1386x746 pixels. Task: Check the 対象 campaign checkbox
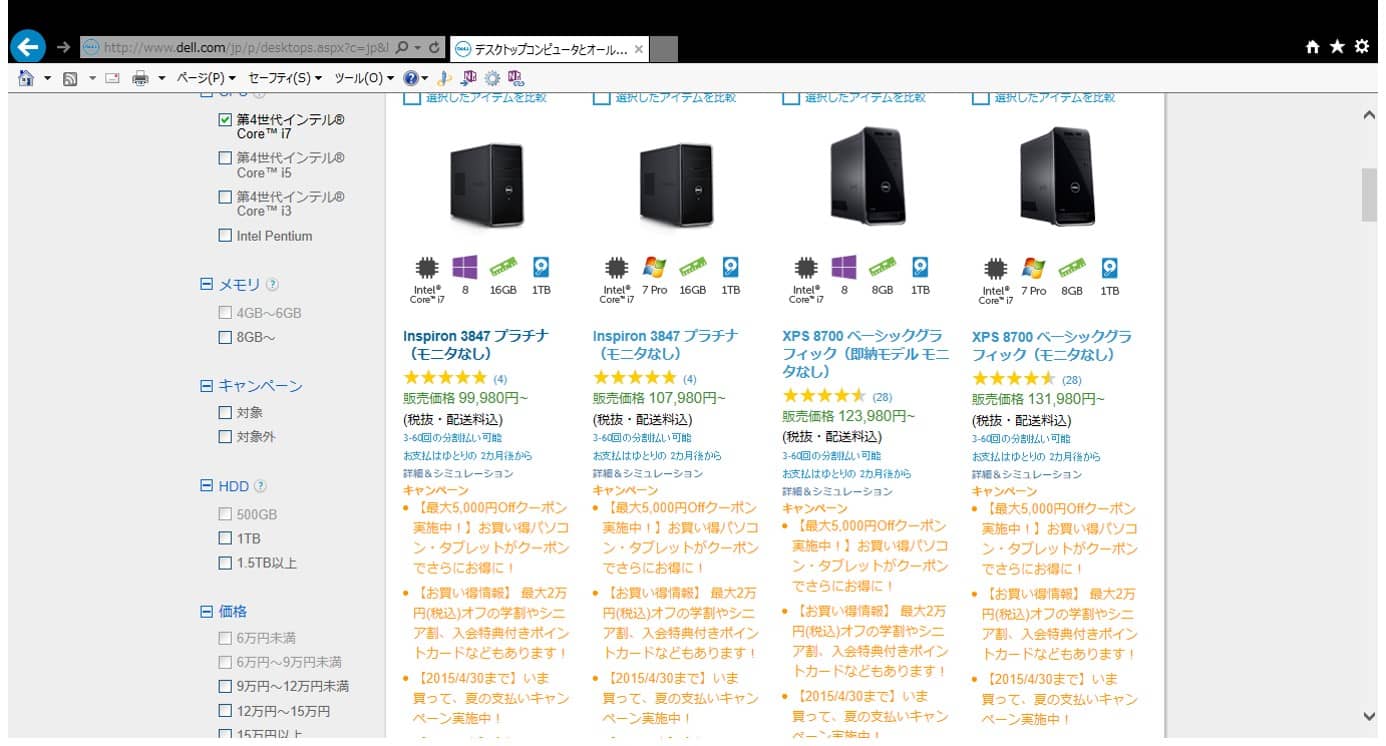(225, 412)
